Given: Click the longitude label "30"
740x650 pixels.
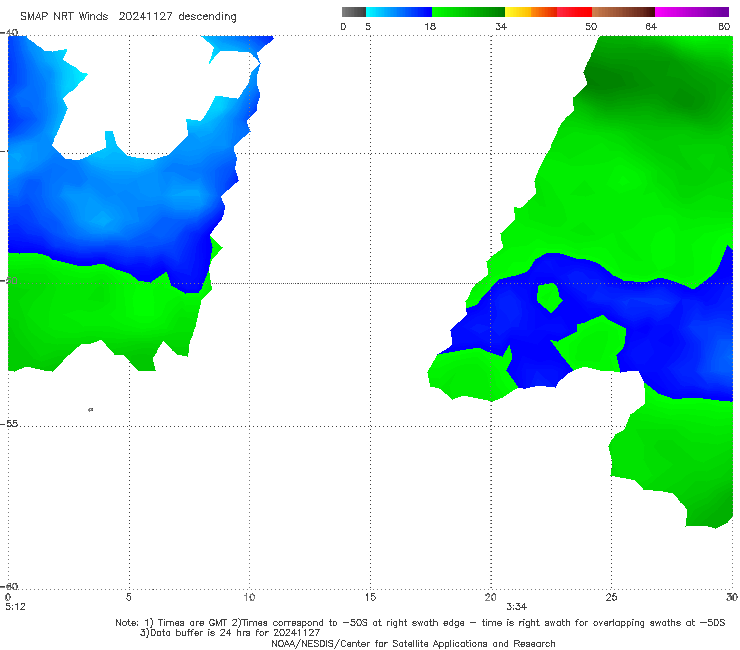Looking at the screenshot, I should click(x=732, y=597).
